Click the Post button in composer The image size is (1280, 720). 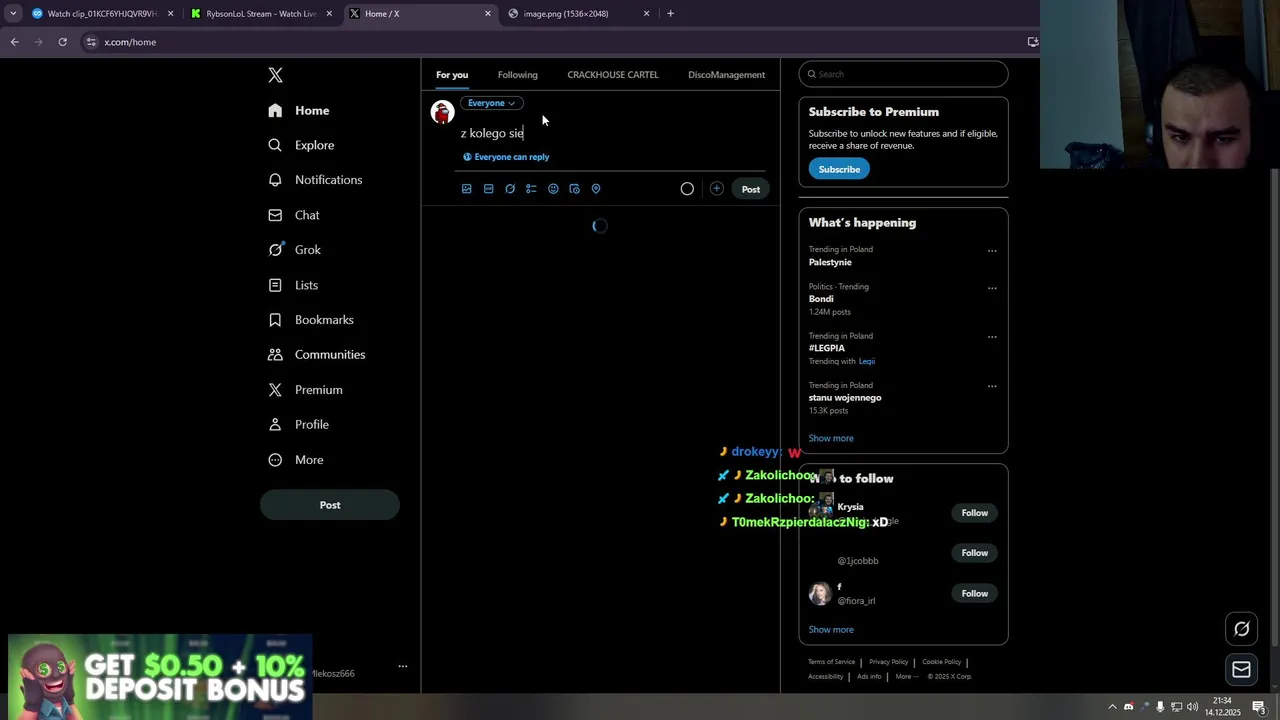pyautogui.click(x=751, y=189)
